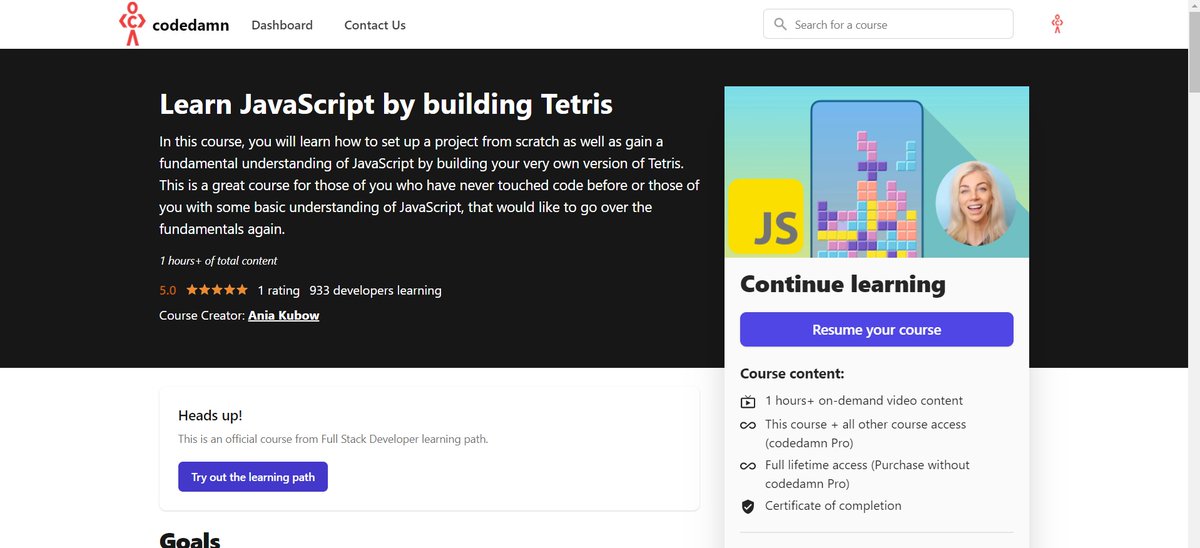Viewport: 1200px width, 548px height.
Task: Click the official course notice text
Action: click(x=333, y=439)
